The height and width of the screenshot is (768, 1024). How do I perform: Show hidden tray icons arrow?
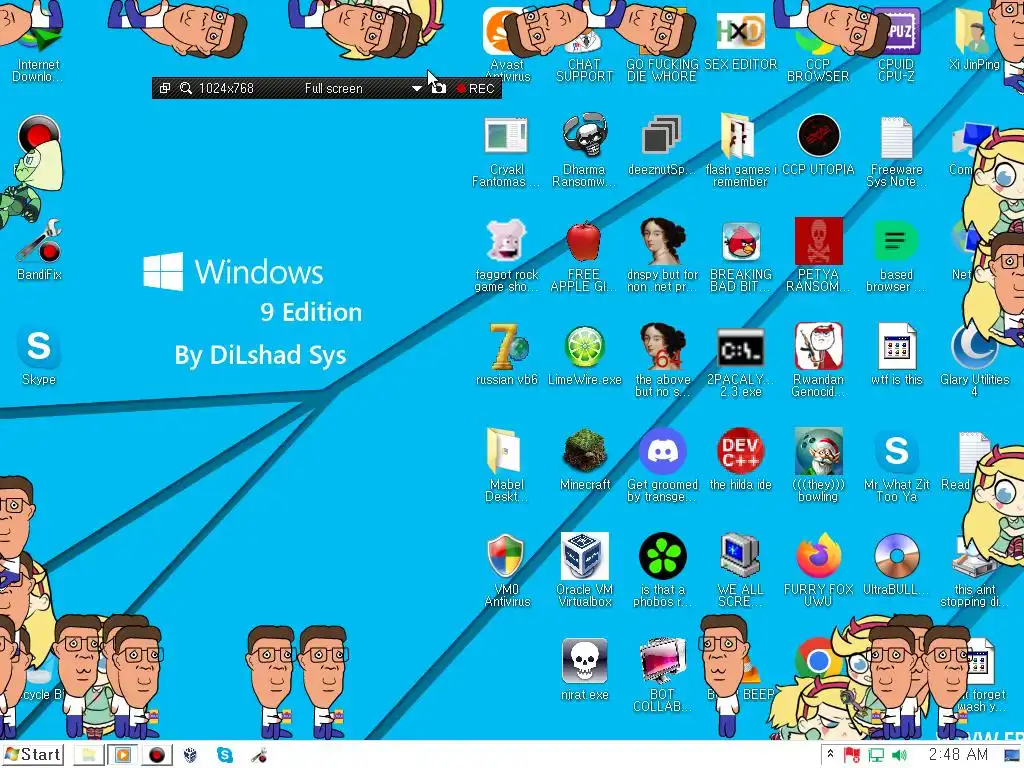830,754
